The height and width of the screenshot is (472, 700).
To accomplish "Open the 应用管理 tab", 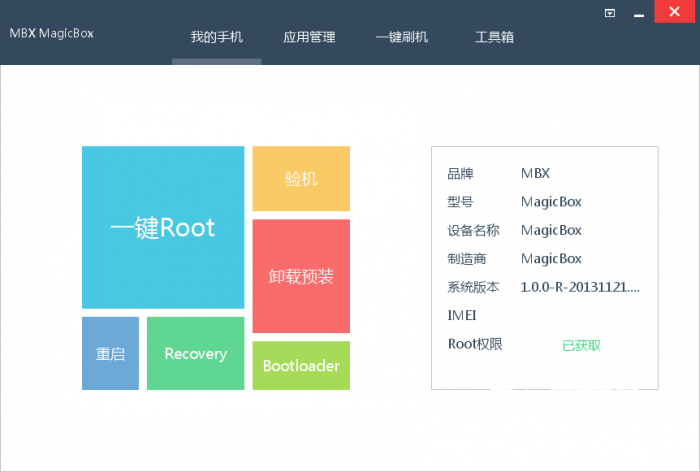I will pos(309,37).
